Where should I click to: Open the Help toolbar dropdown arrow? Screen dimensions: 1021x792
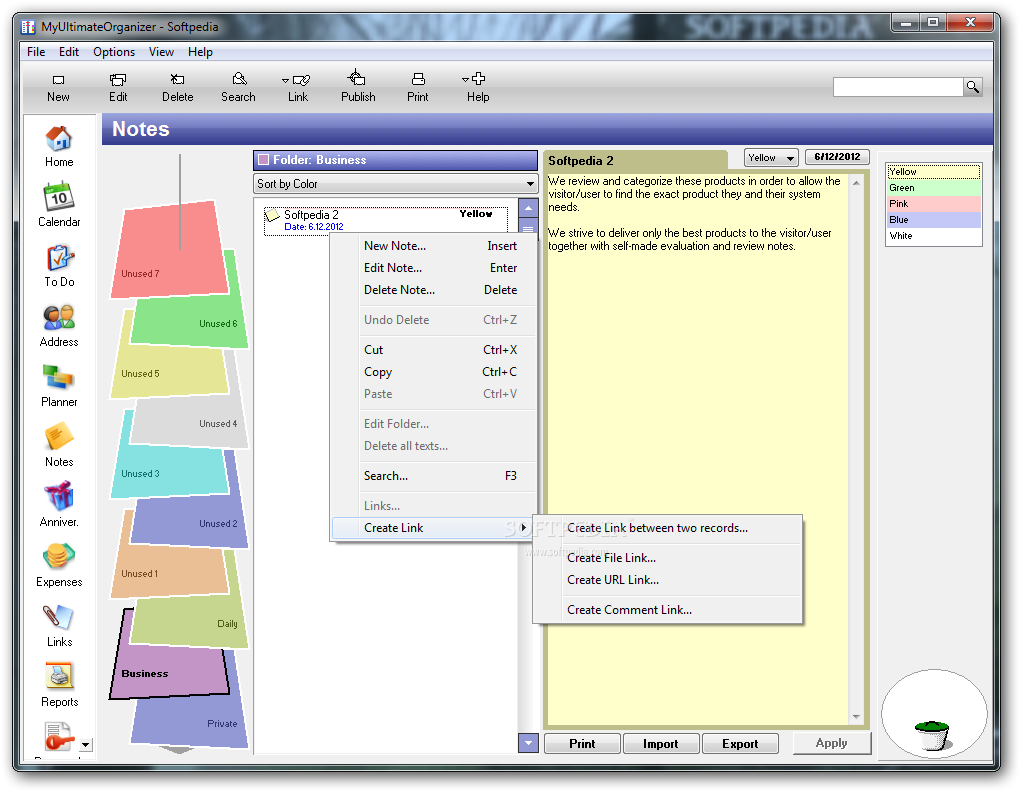point(466,79)
